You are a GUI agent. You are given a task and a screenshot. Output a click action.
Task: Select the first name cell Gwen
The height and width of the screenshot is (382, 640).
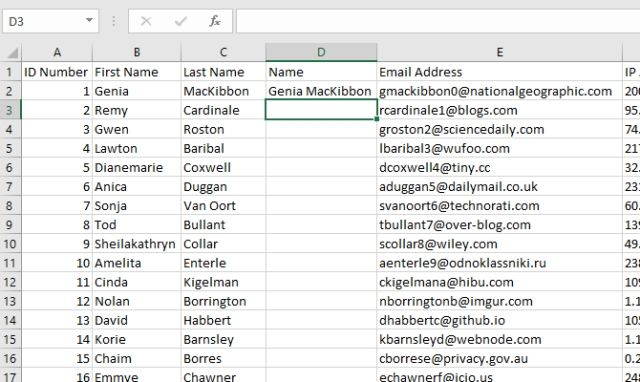coord(137,129)
